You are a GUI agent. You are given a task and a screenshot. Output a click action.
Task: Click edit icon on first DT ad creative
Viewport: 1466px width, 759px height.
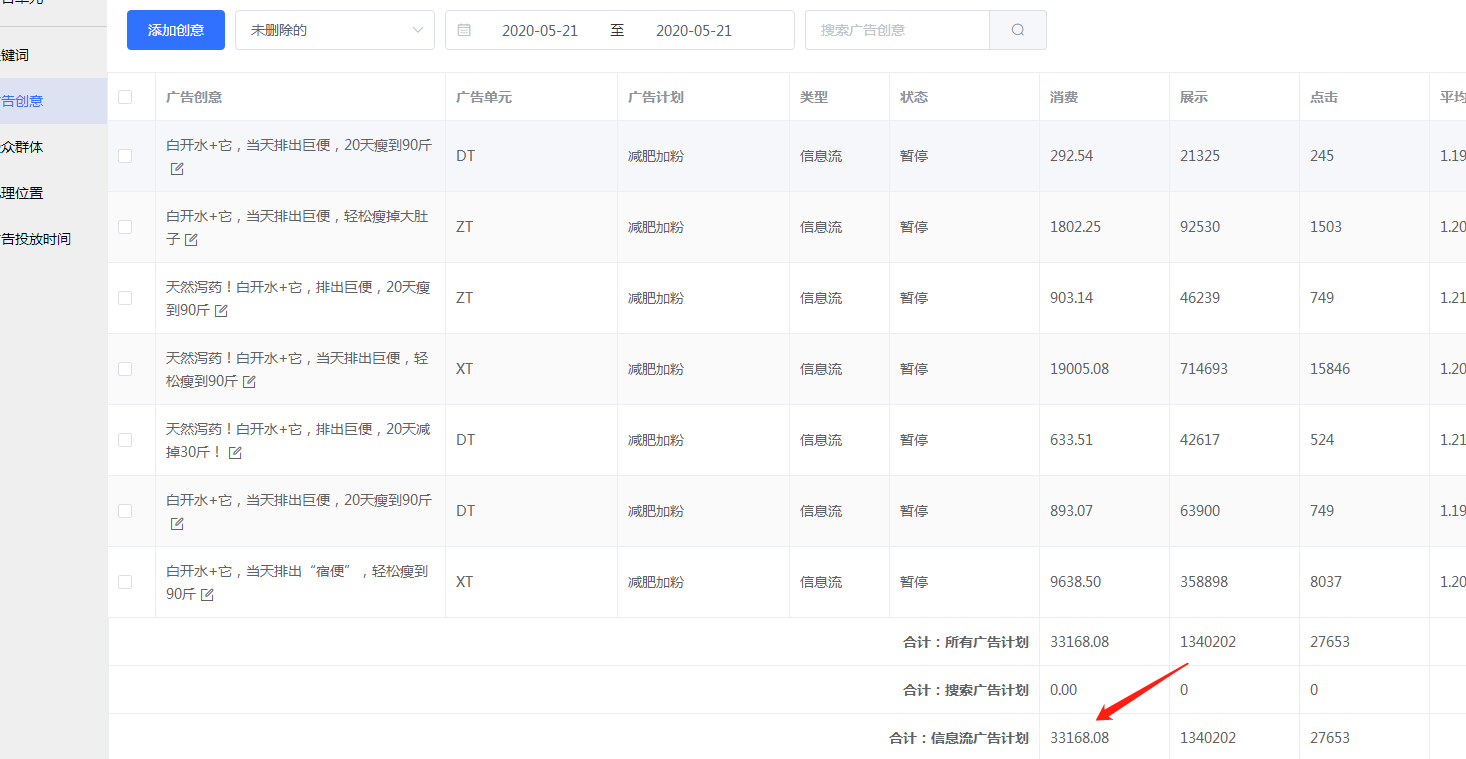click(177, 169)
